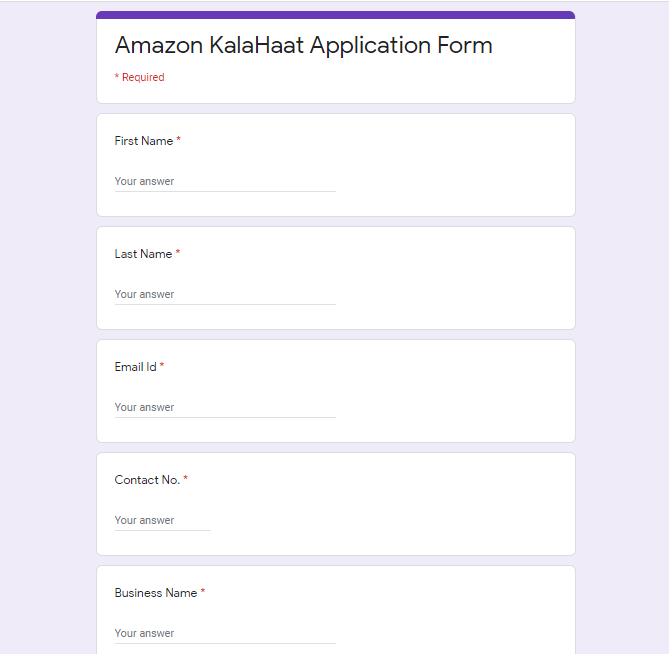Image resolution: width=669 pixels, height=654 pixels.
Task: Click the red asterisk beside Contact No.
Action: pos(186,478)
